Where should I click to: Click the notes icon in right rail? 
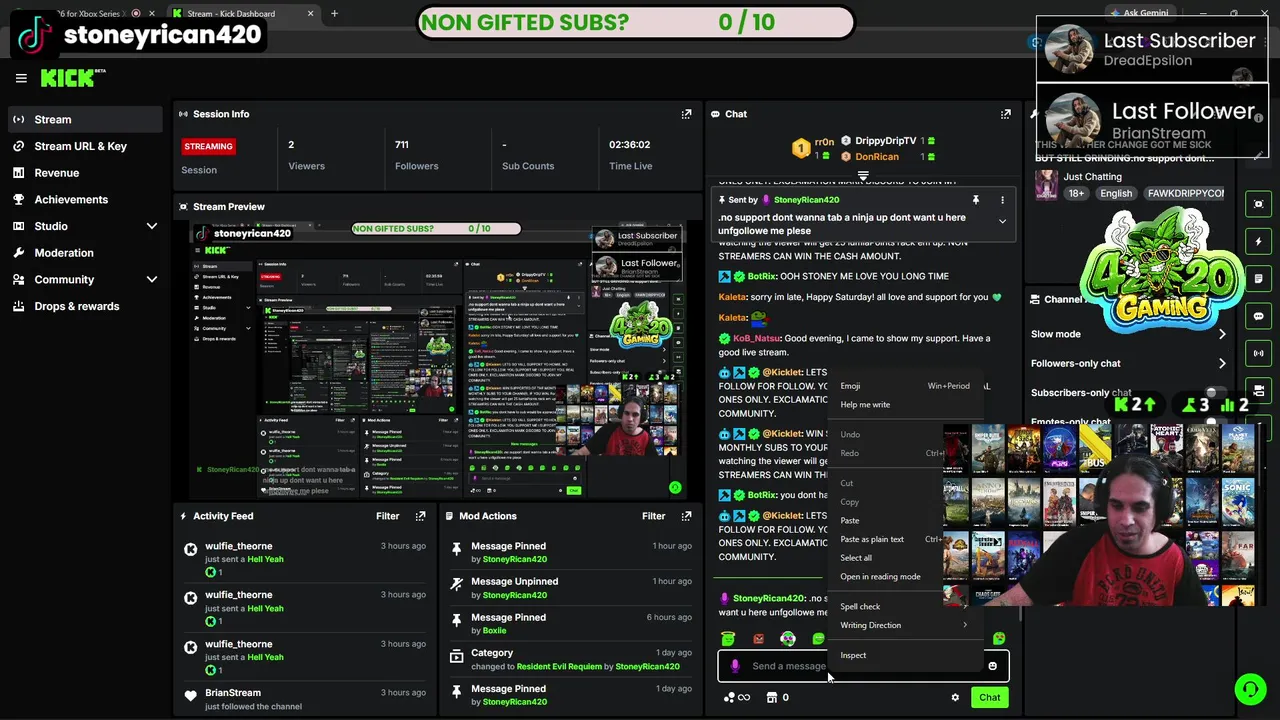tap(1259, 279)
